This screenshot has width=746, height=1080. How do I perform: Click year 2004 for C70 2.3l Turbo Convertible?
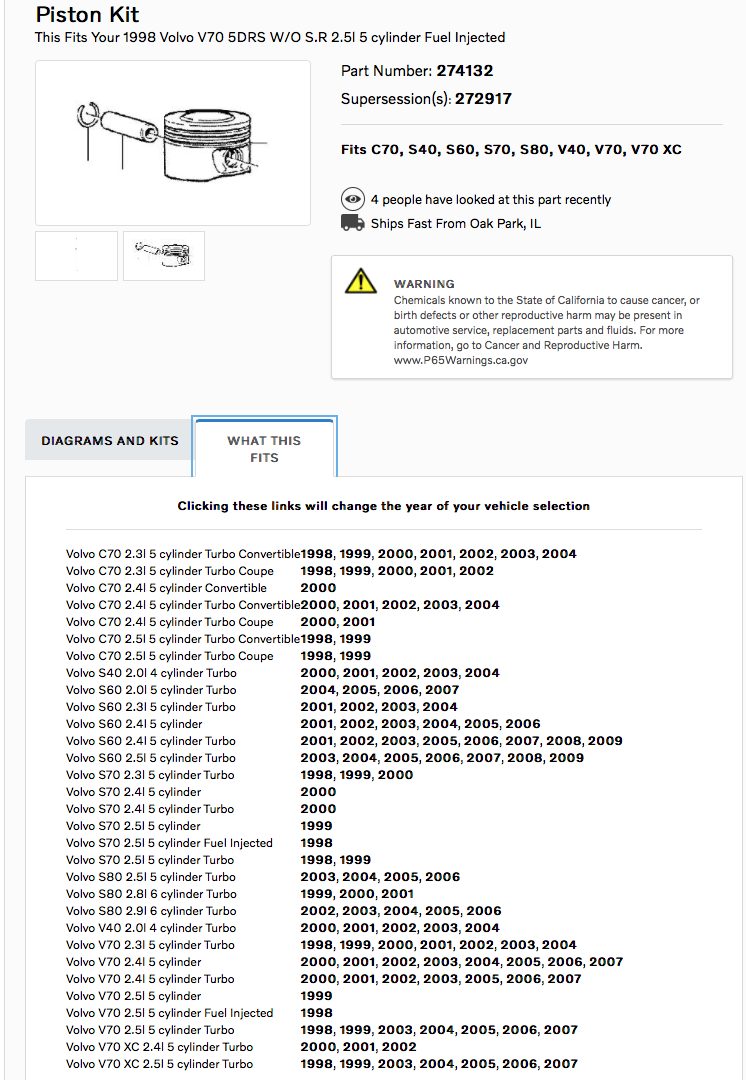(x=559, y=554)
